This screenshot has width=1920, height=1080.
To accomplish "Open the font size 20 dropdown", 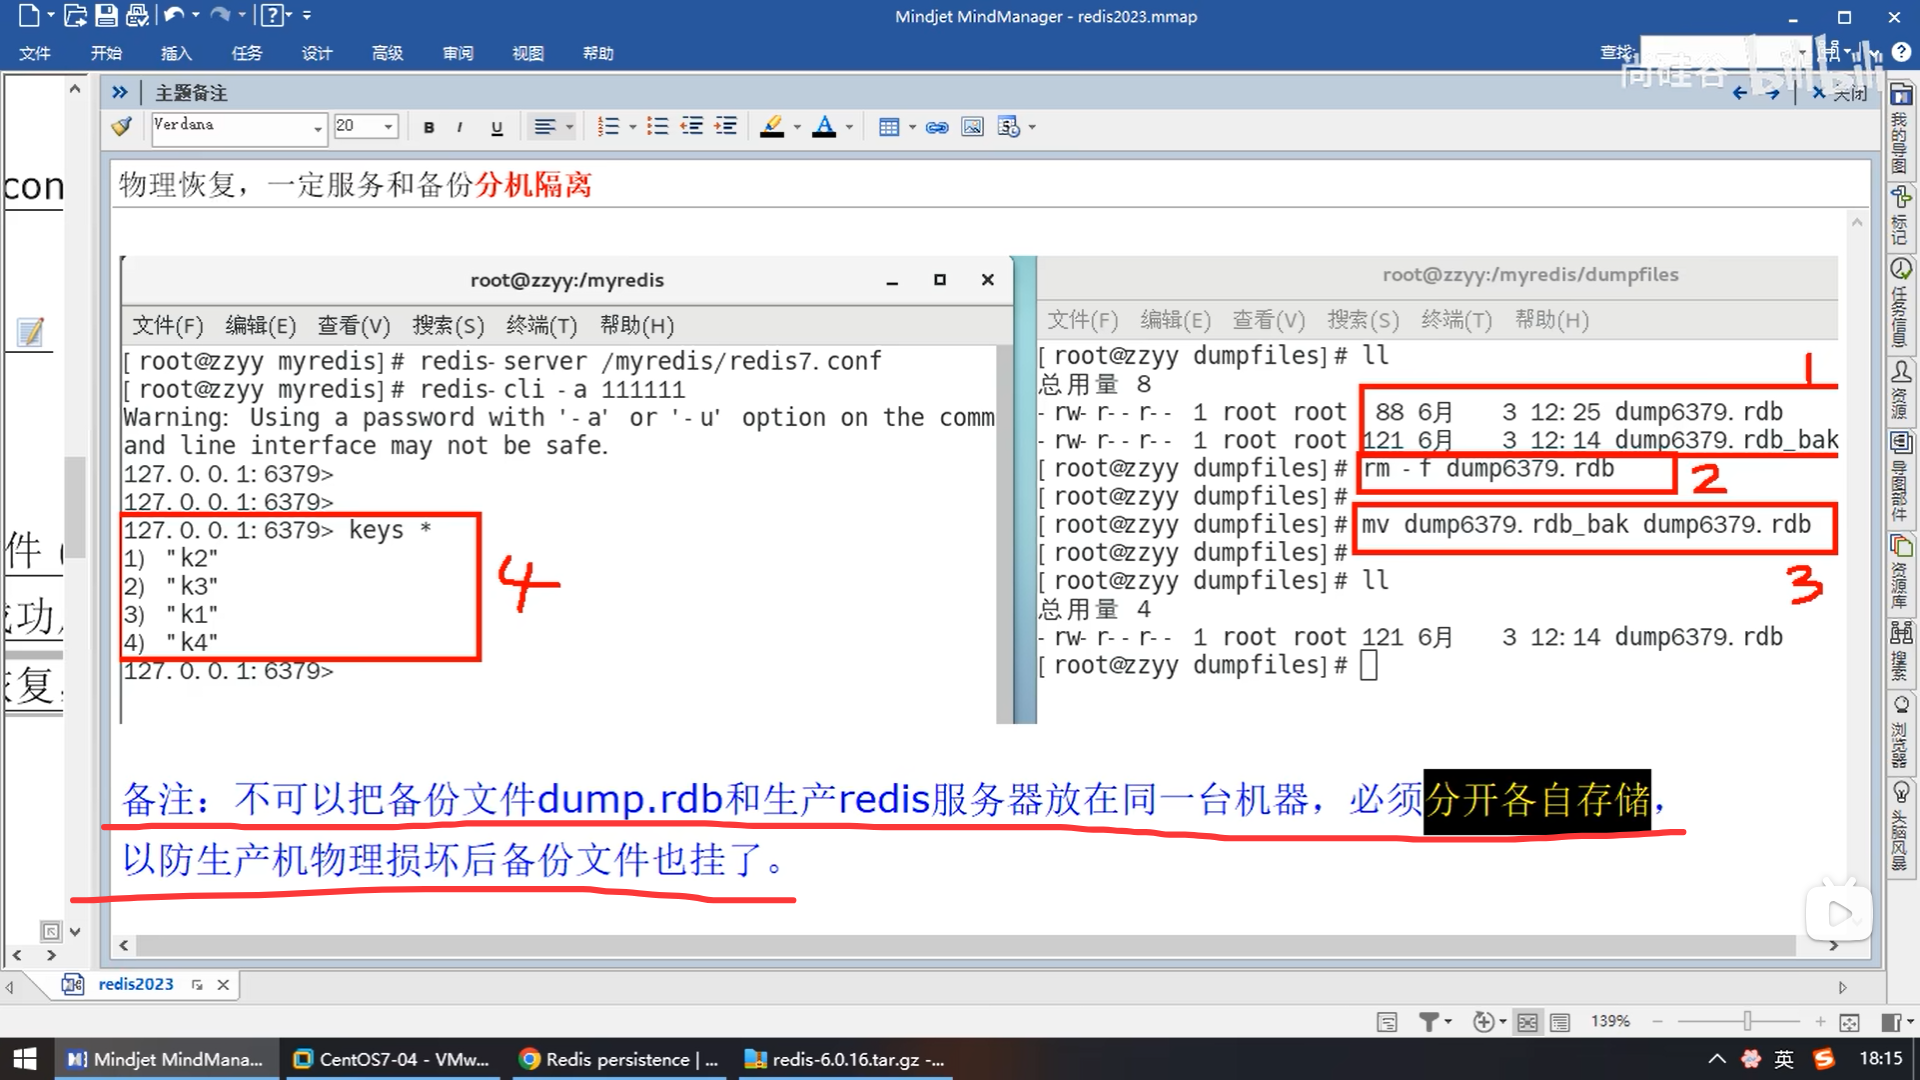I will click(388, 127).
